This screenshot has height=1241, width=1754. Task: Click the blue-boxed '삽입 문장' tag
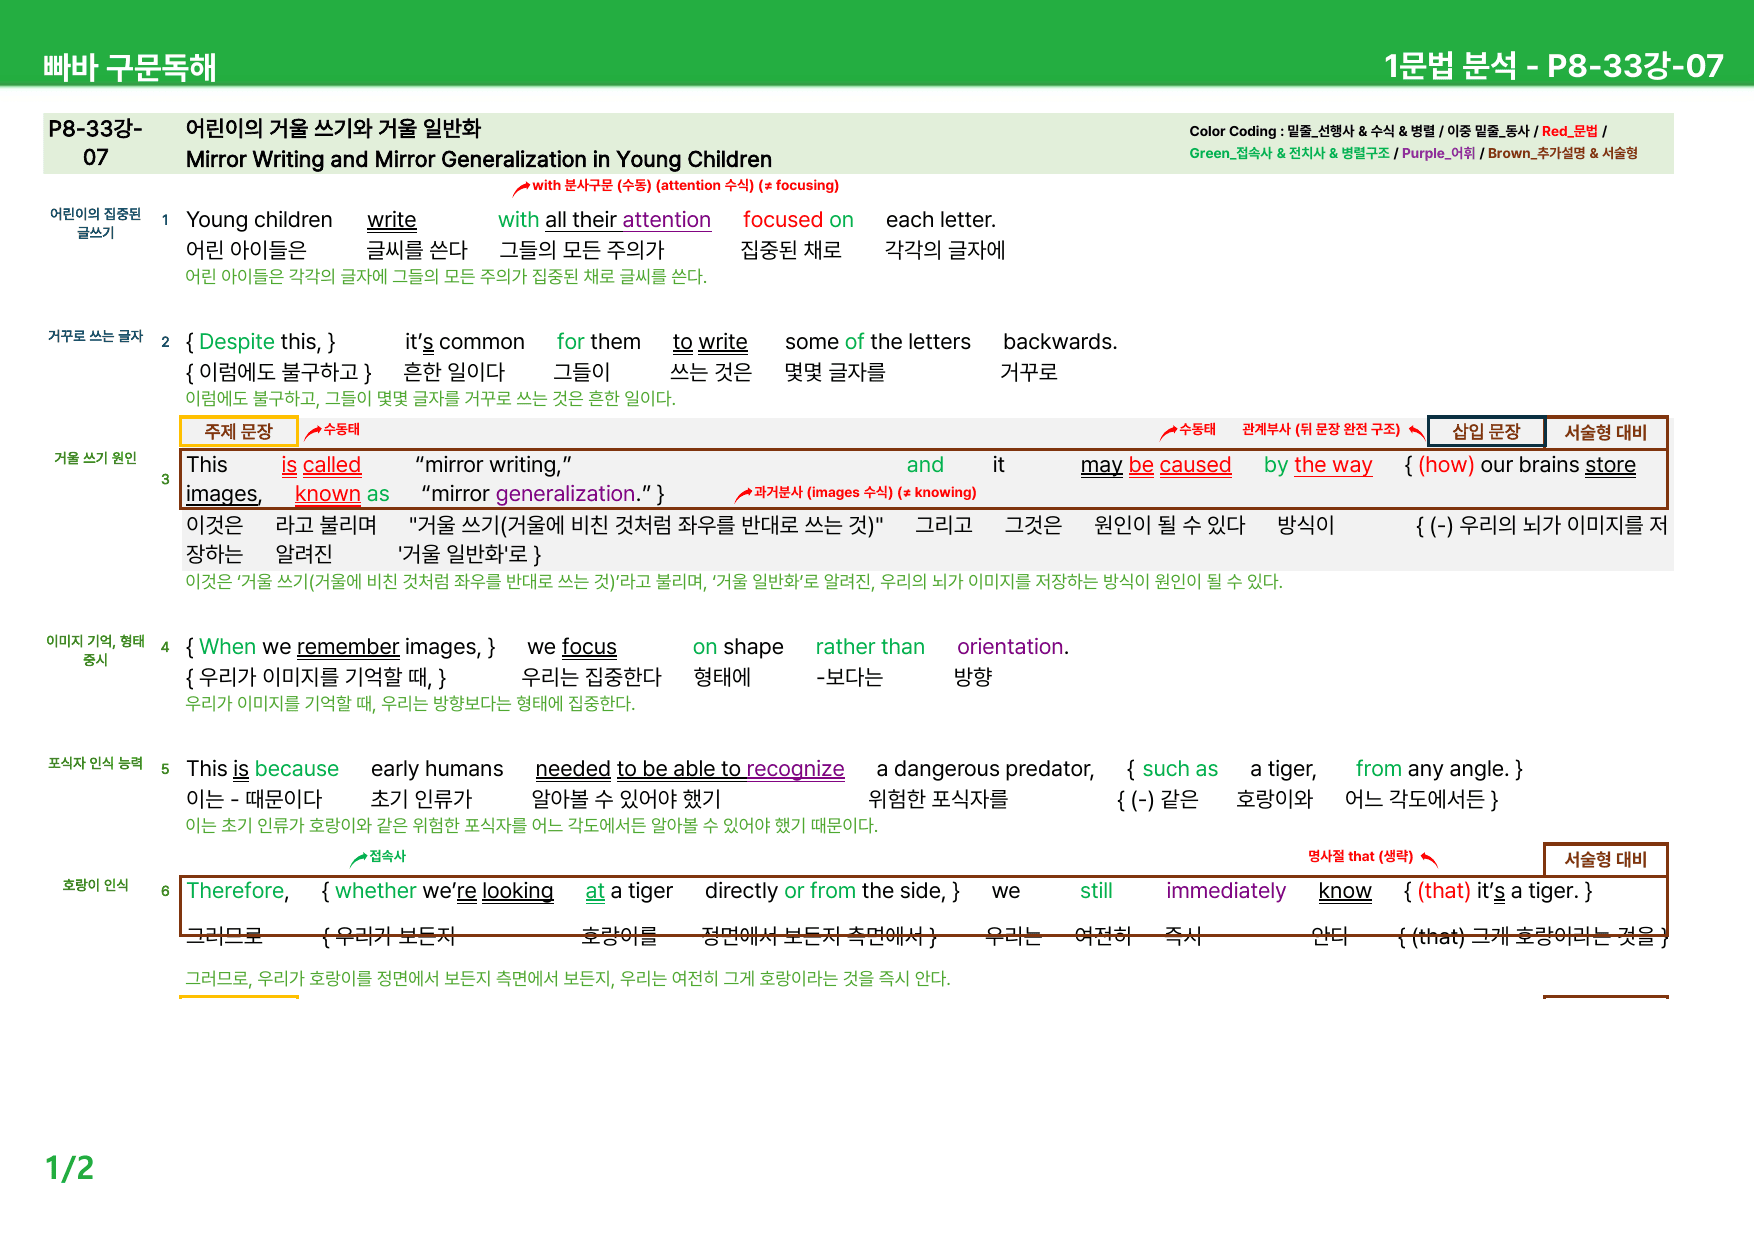[1486, 431]
